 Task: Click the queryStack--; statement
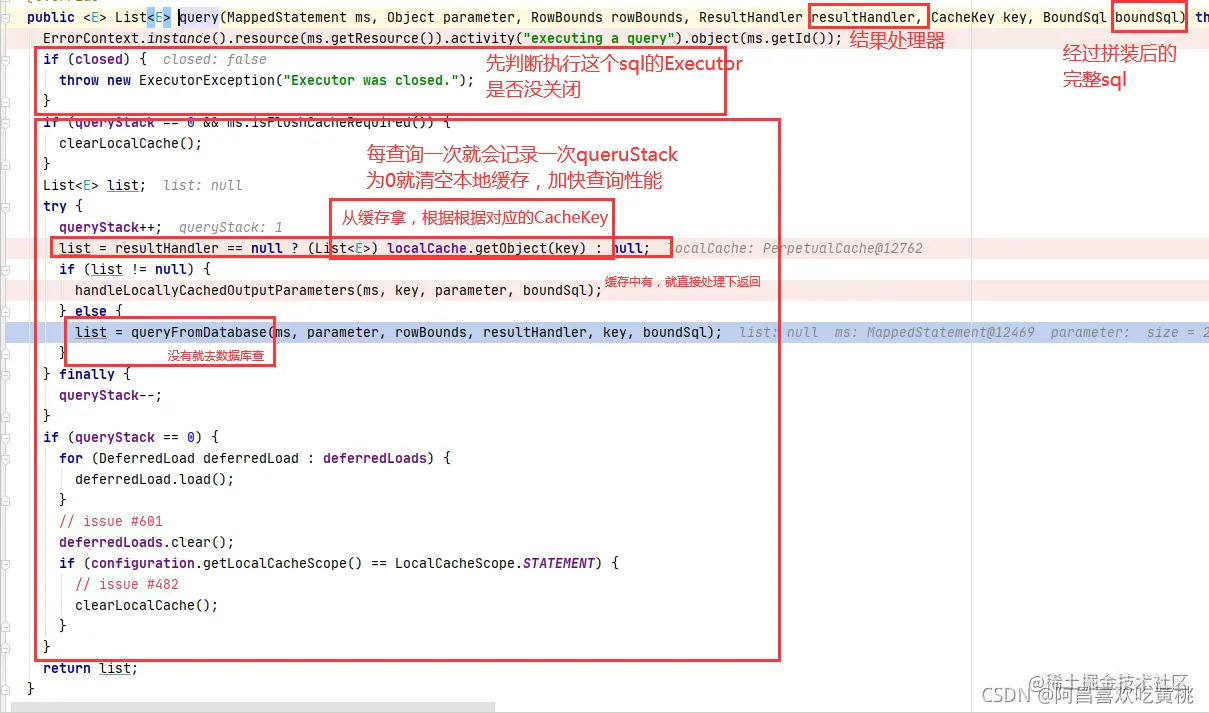point(111,395)
